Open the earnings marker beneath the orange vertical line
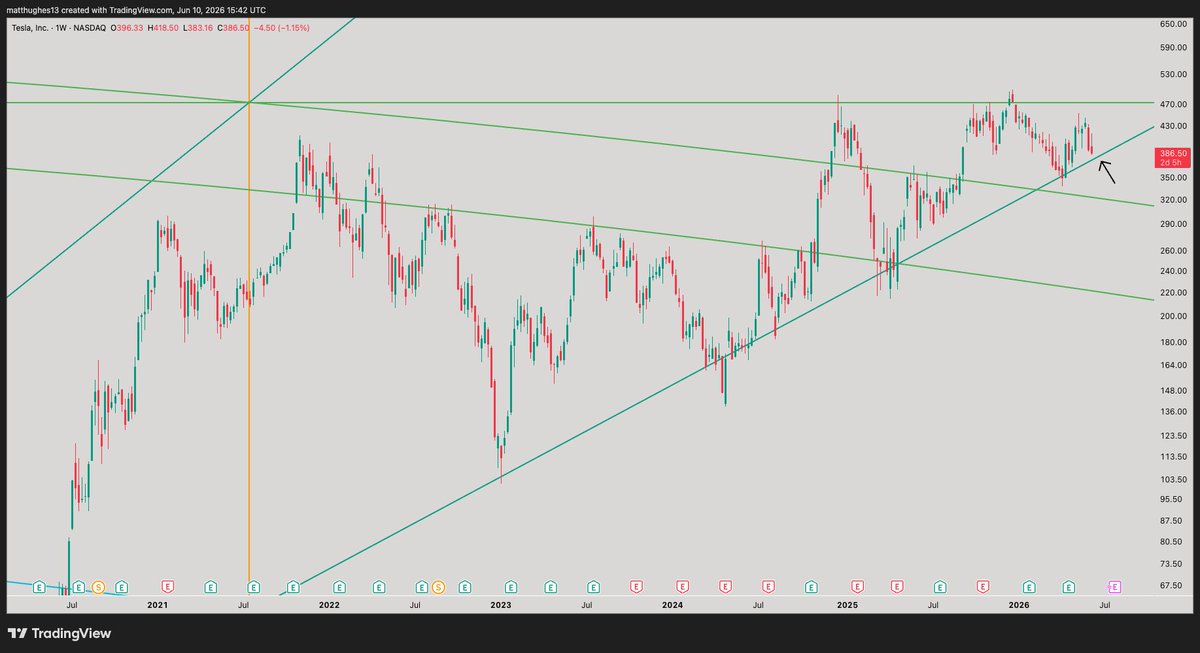1200x653 pixels. (254, 586)
